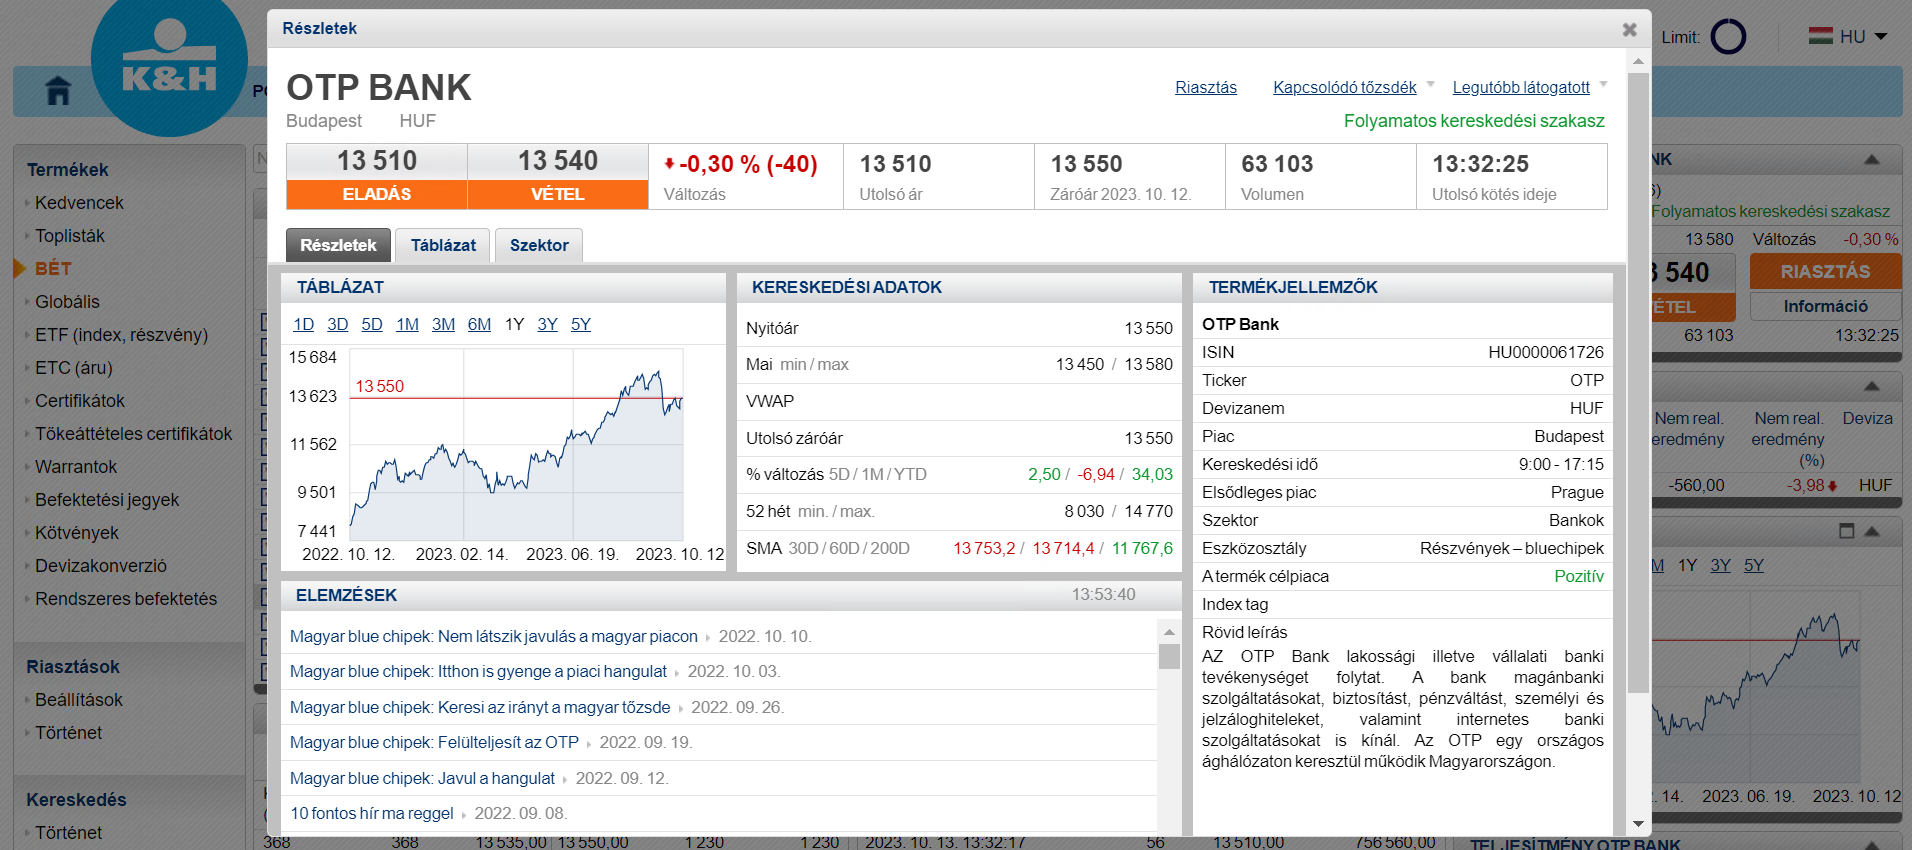Select the 1M chart range
Viewport: 1912px width, 850px height.
click(407, 324)
